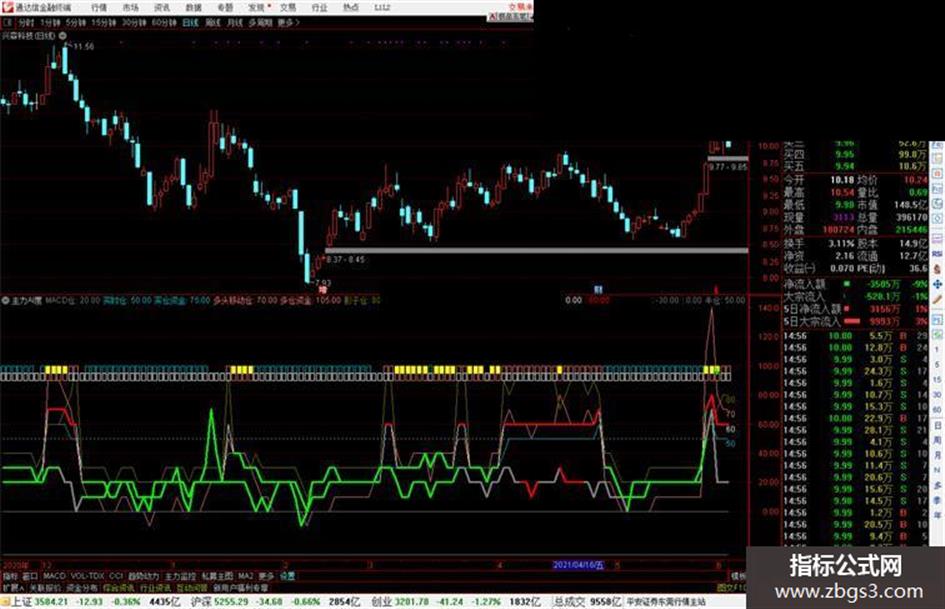Screen dimensions: 945x609
Task: Select the 周线 weekly chart tab
Action: point(213,22)
